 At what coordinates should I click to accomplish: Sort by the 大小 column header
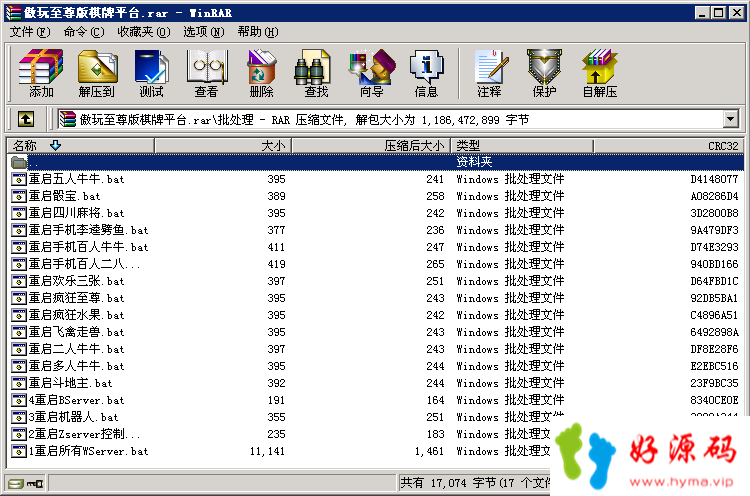click(223, 145)
